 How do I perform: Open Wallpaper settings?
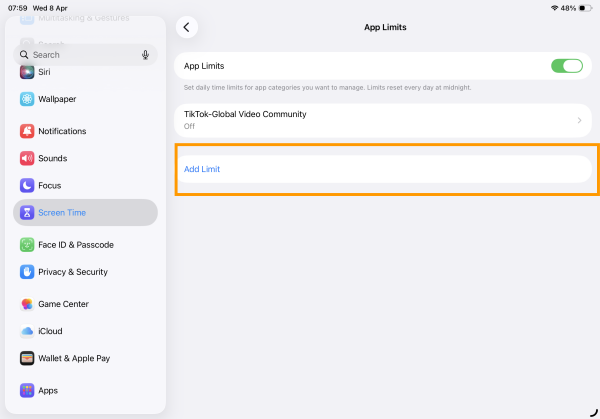[85, 99]
